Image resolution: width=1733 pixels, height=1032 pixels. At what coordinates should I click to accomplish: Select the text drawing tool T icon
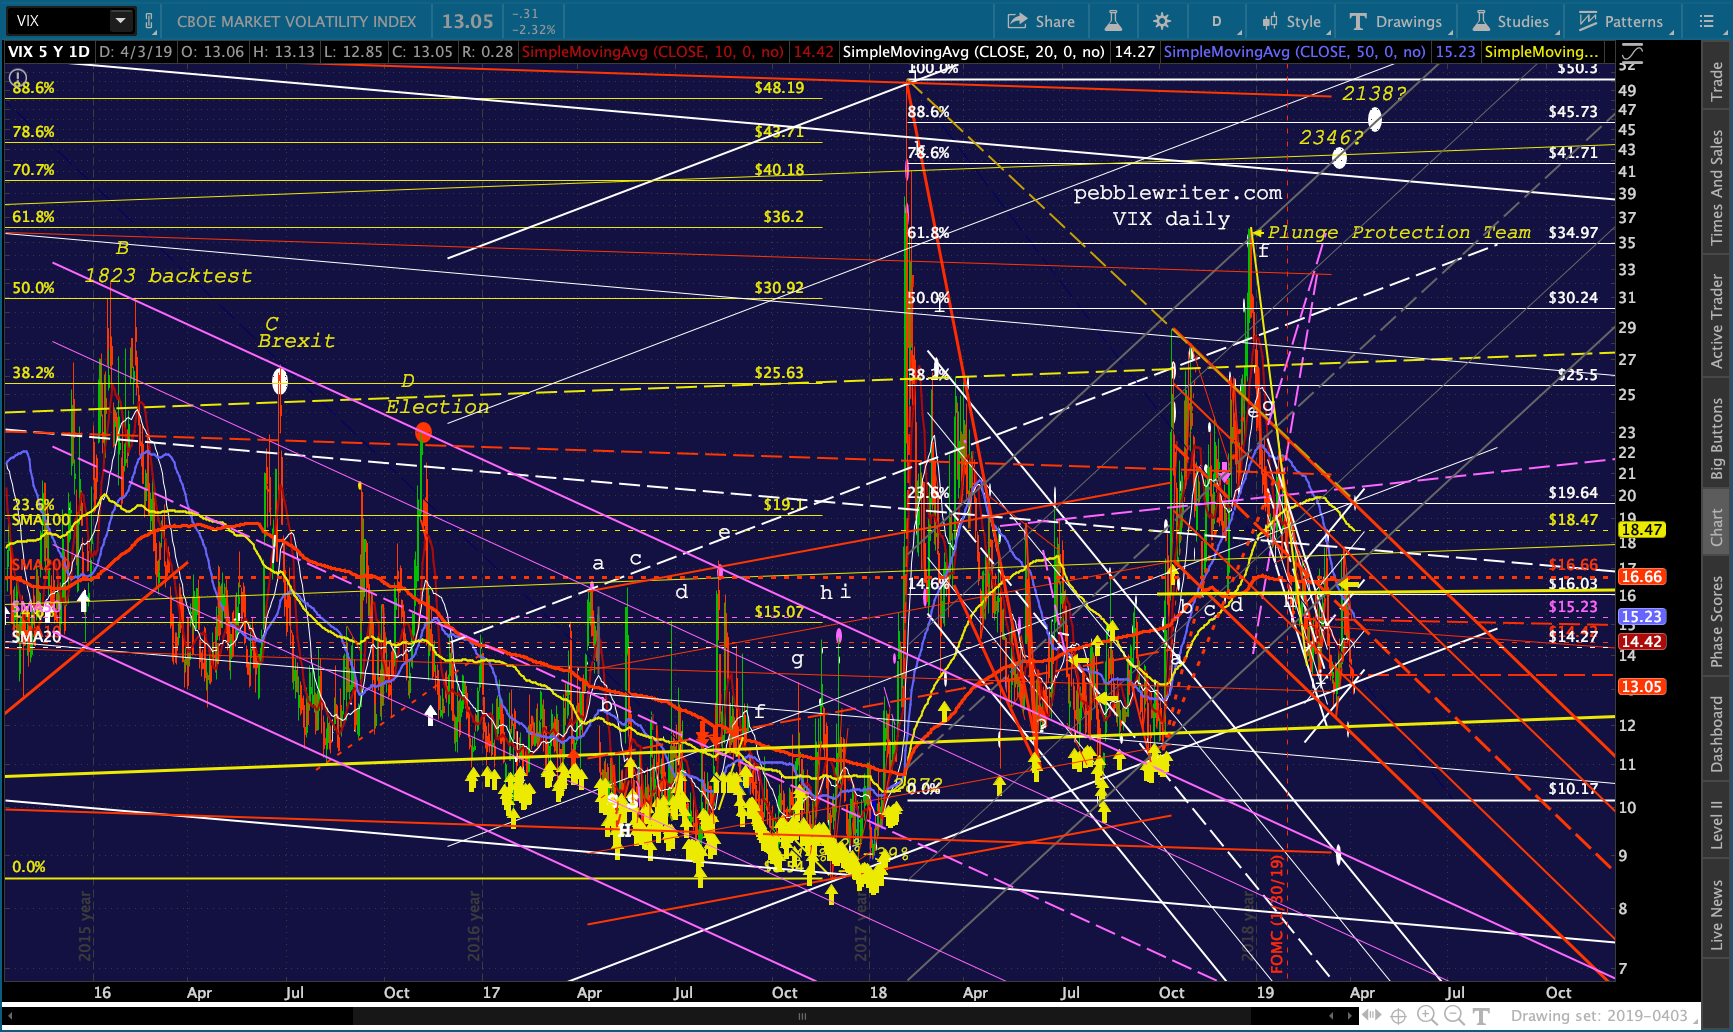coord(1482,1016)
